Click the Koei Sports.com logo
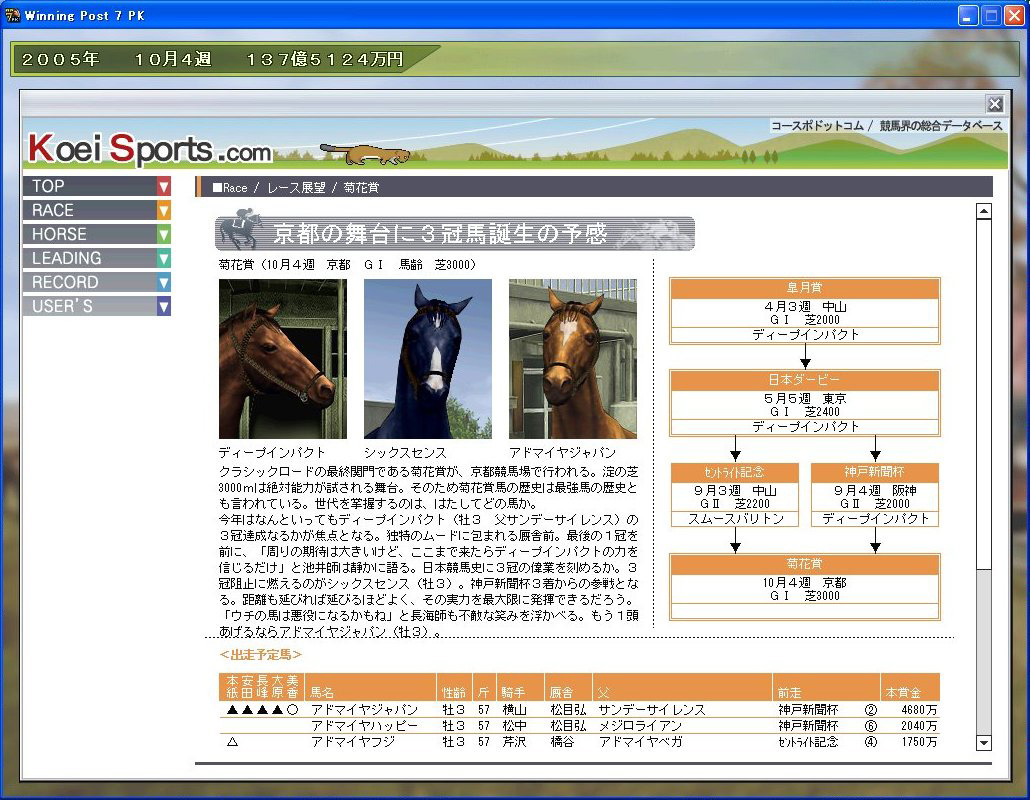The width and height of the screenshot is (1030, 800). pos(150,148)
